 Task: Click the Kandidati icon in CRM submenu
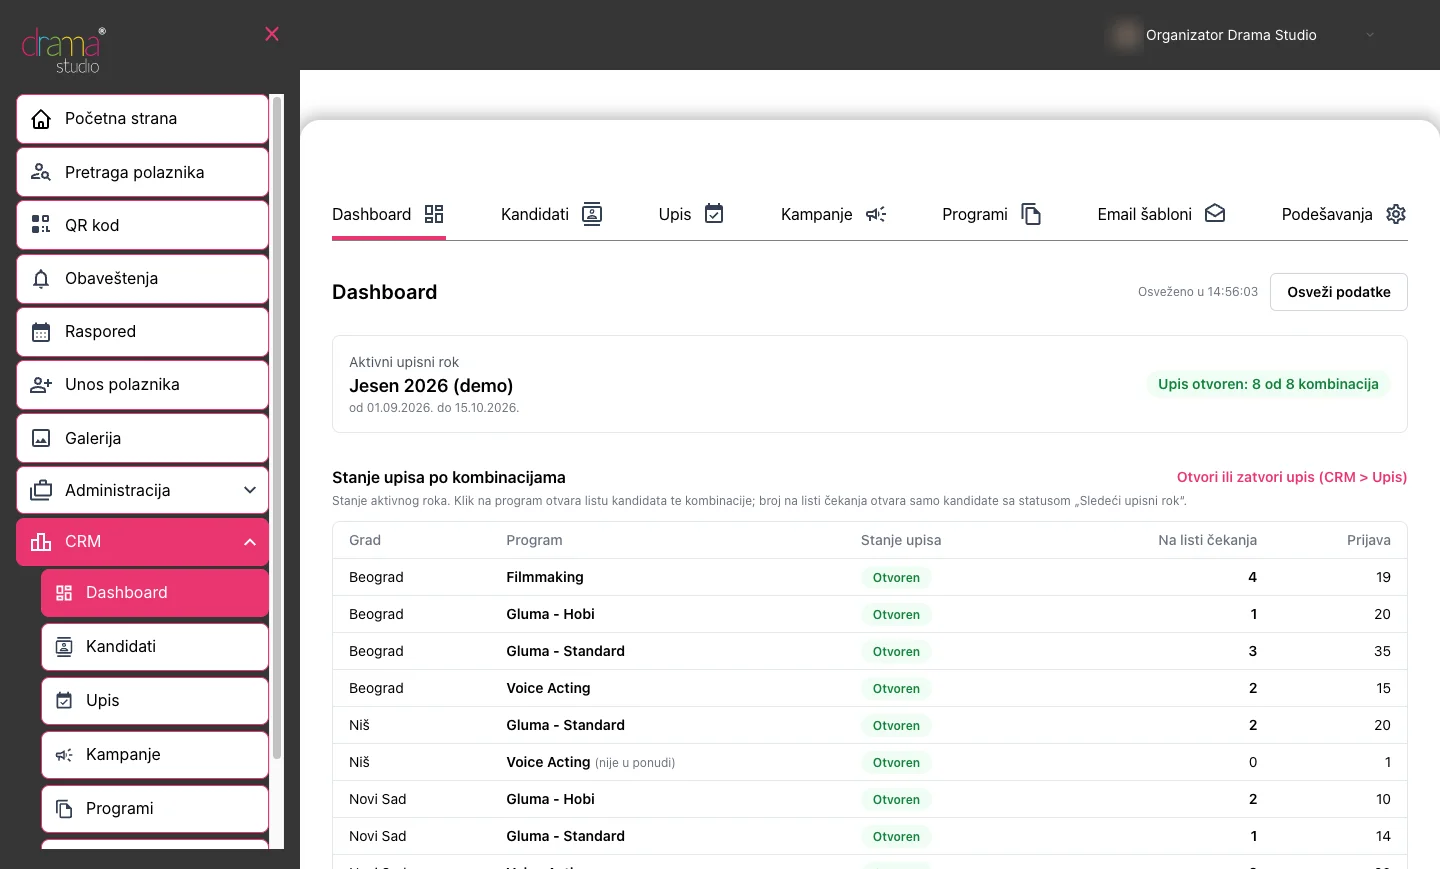(x=64, y=647)
